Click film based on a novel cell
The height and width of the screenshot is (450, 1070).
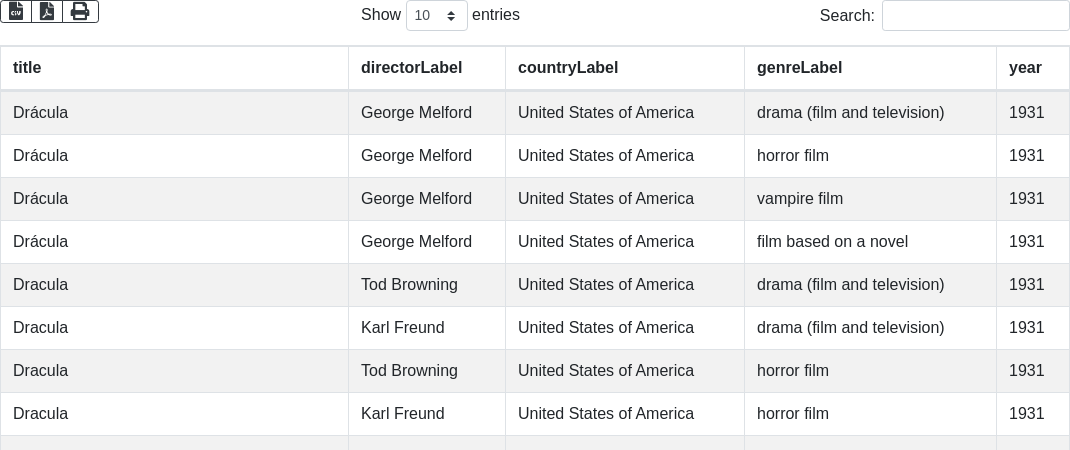click(x=832, y=242)
